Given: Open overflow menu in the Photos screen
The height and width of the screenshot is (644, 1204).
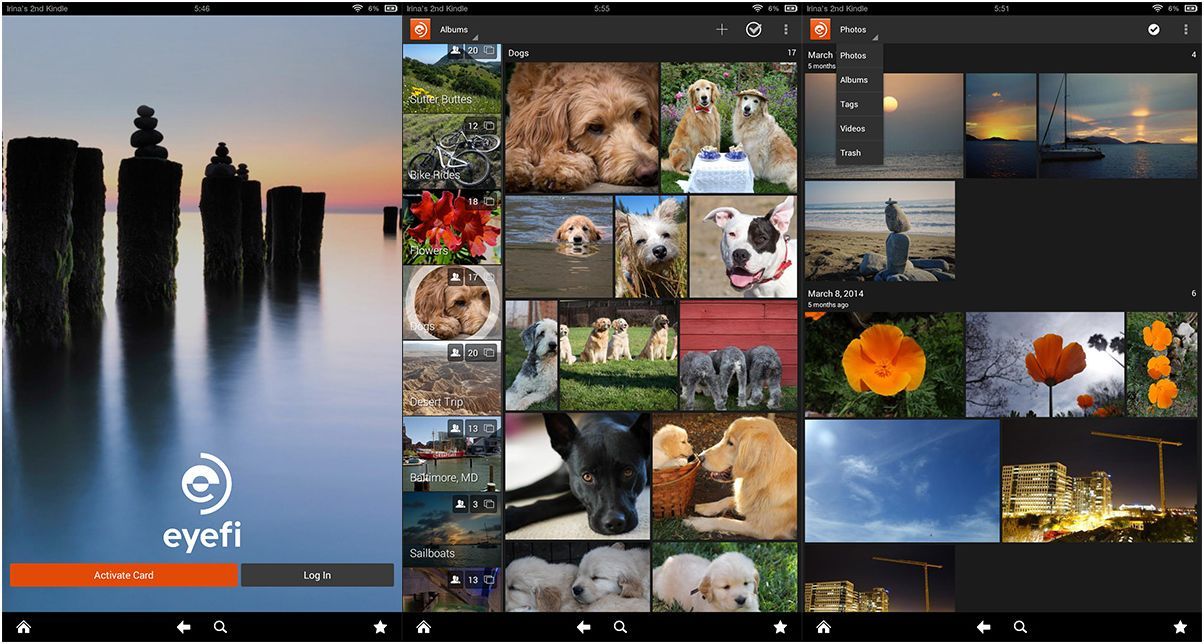Looking at the screenshot, I should [x=1186, y=30].
